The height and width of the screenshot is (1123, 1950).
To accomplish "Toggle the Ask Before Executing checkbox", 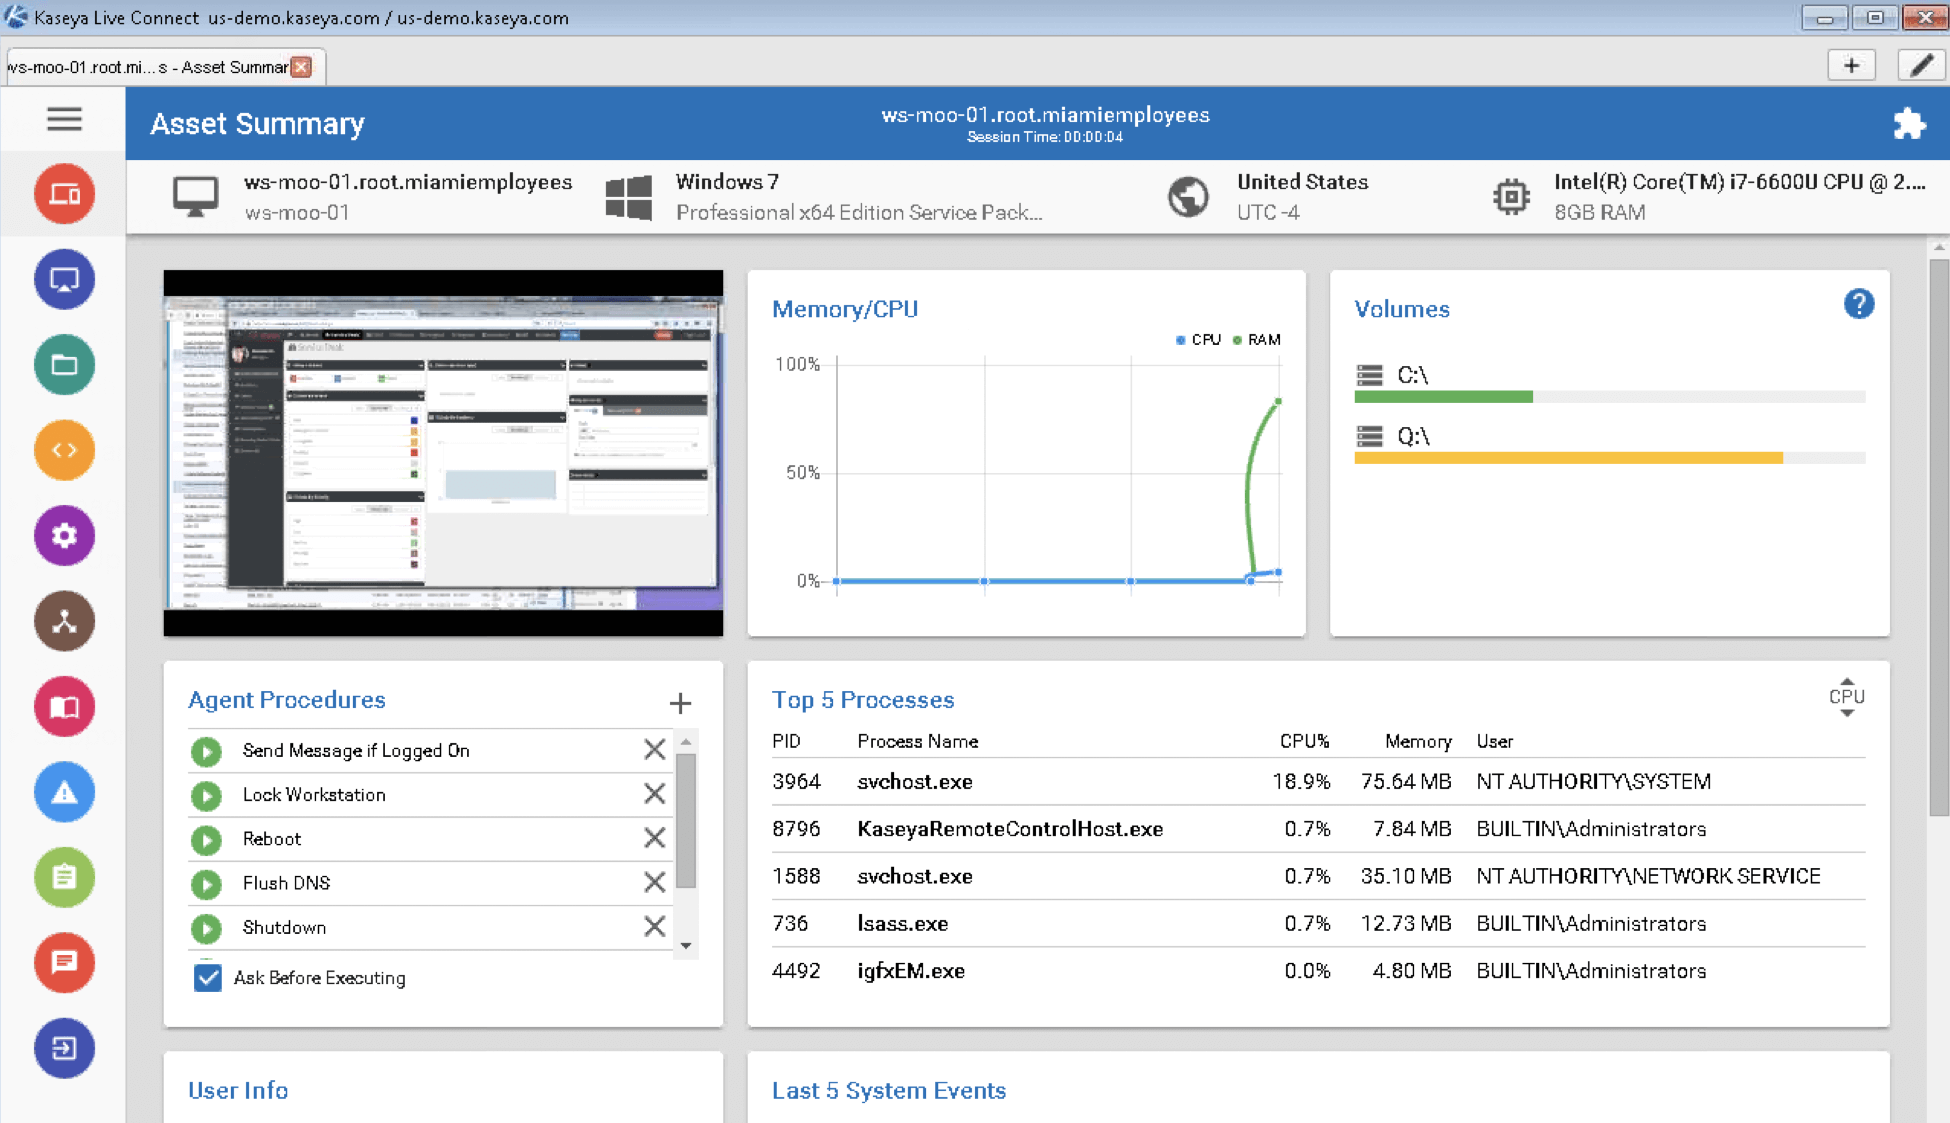I will click(207, 977).
